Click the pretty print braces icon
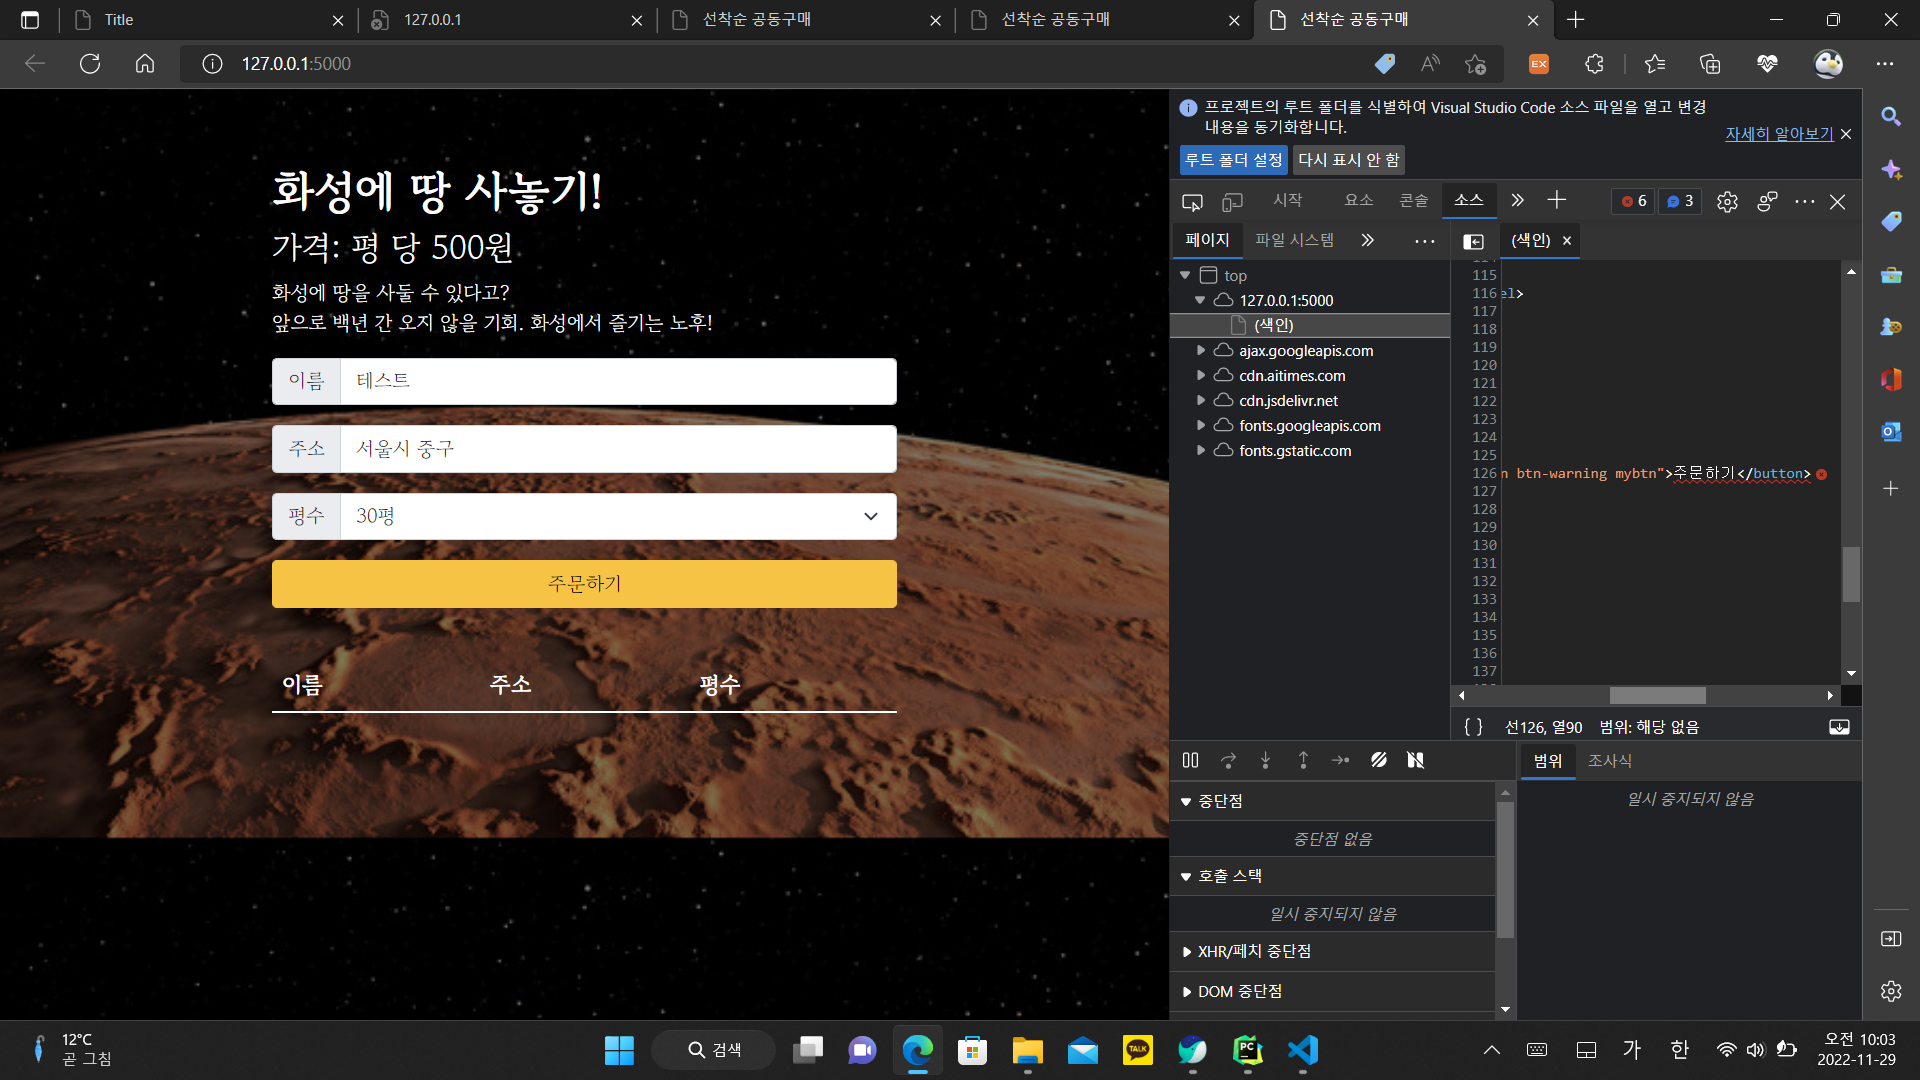1920x1080 pixels. (x=1473, y=727)
